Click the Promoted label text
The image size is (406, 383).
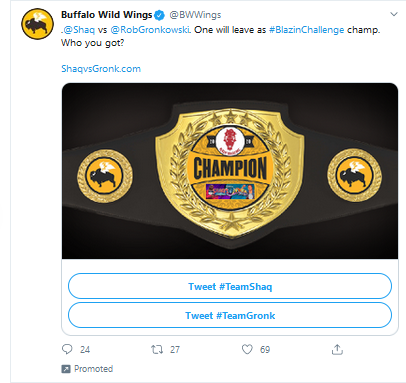coord(94,369)
